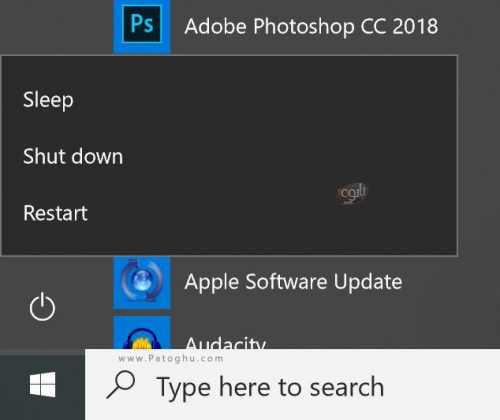500x420 pixels.
Task: Click empty space right of Sleep entry
Action: click(x=263, y=100)
